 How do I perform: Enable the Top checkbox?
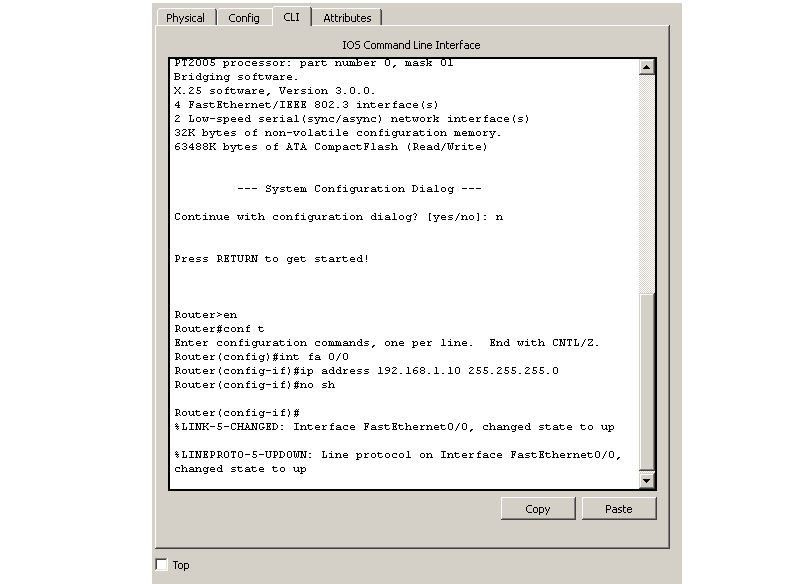point(162,564)
